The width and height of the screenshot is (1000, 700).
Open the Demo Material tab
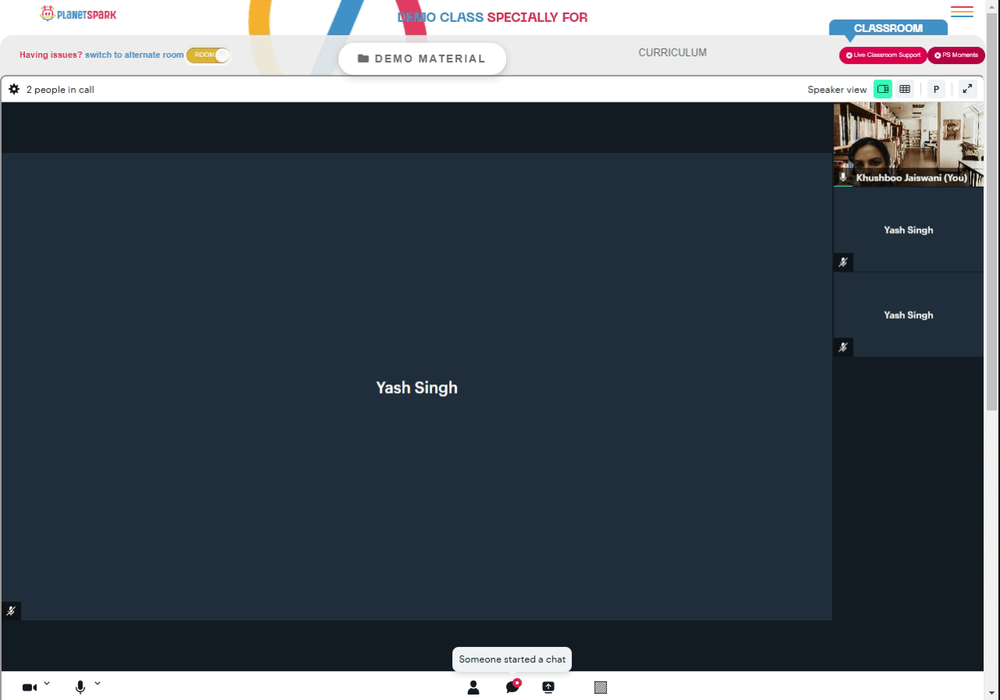422,59
